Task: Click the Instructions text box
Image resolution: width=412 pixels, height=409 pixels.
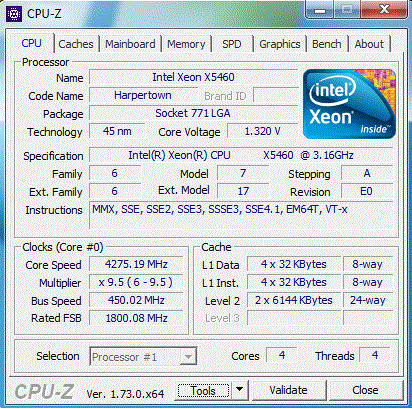Action: click(241, 215)
